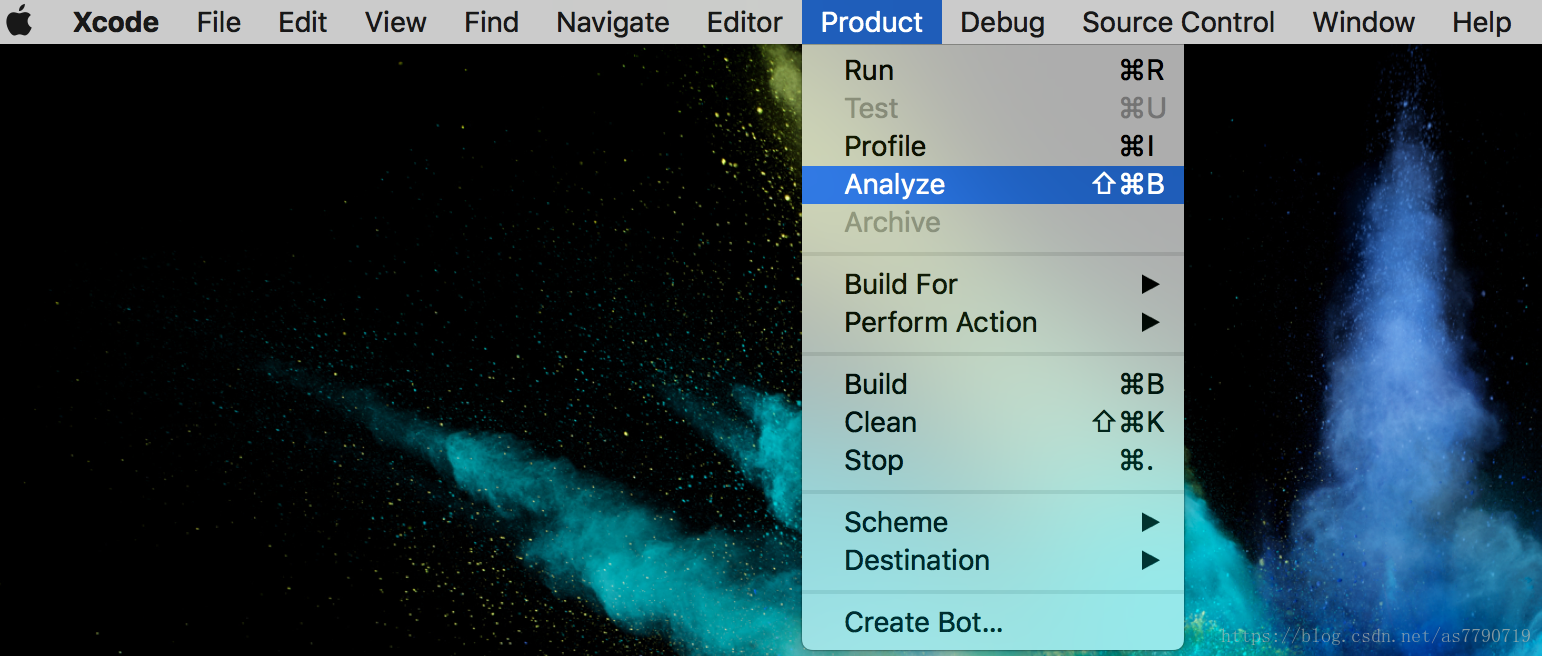Open the Window menu

pos(1364,22)
